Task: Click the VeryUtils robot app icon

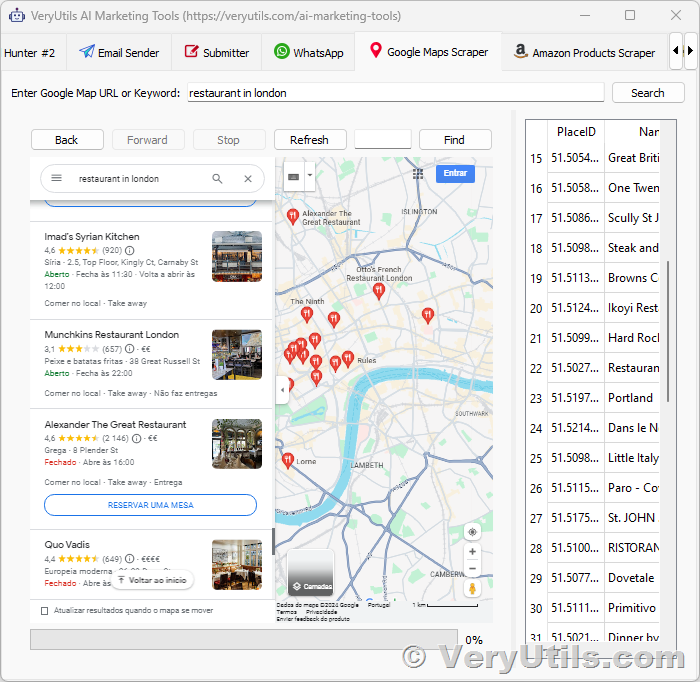Action: [x=17, y=16]
